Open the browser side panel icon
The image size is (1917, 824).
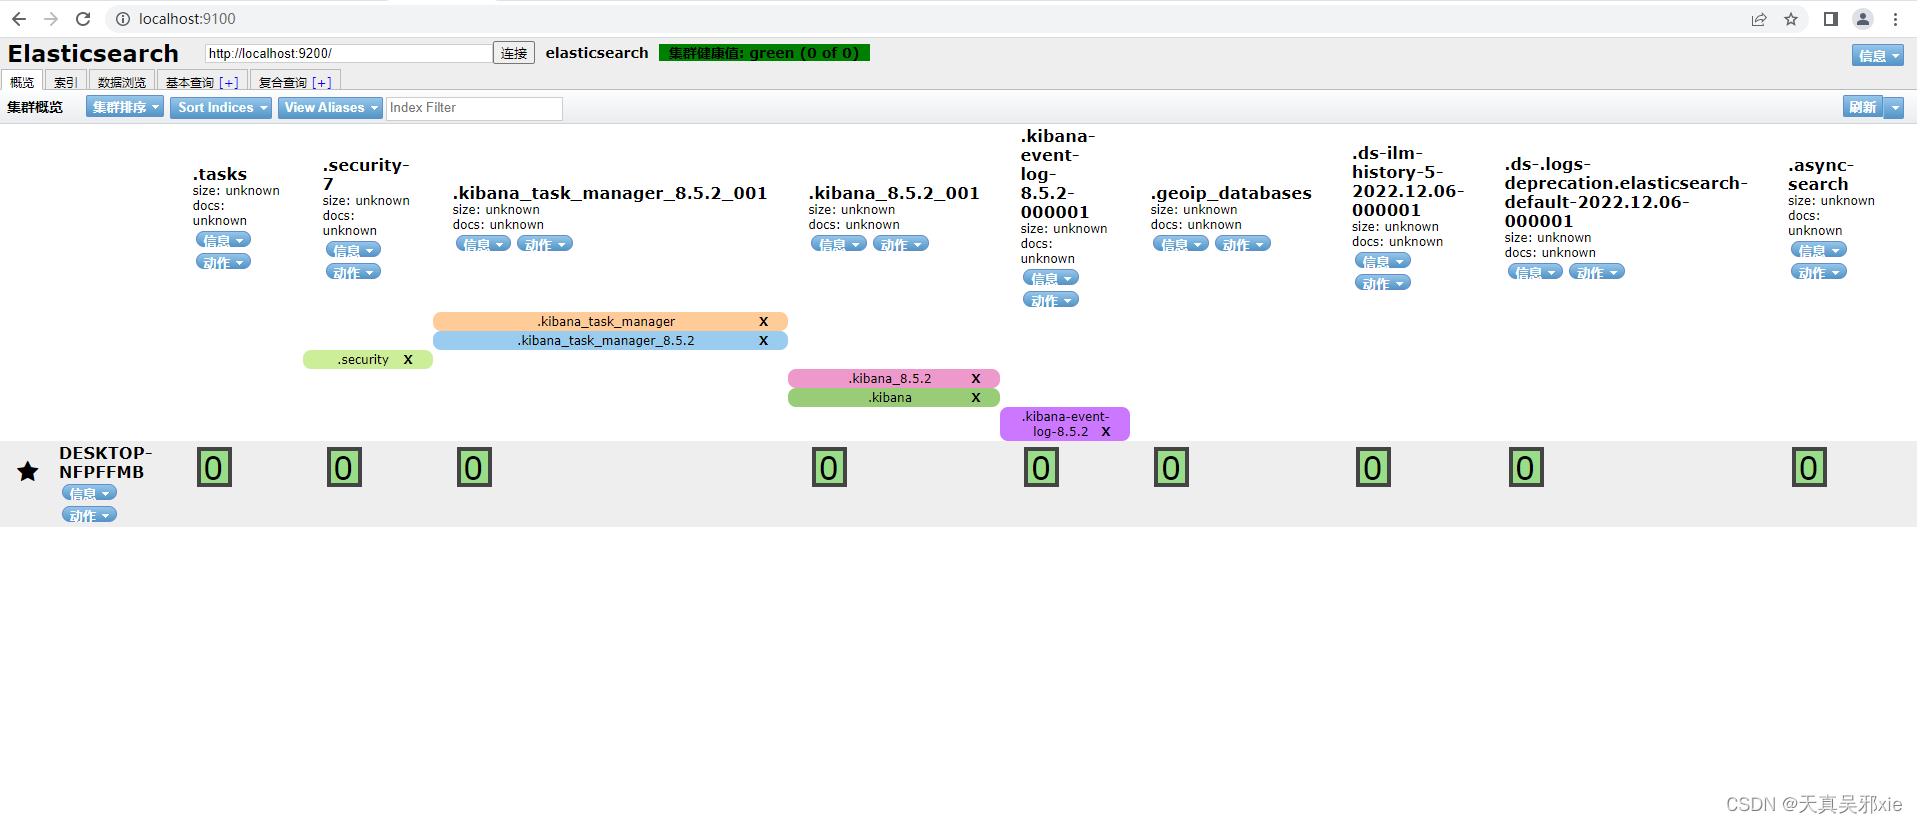point(1831,19)
